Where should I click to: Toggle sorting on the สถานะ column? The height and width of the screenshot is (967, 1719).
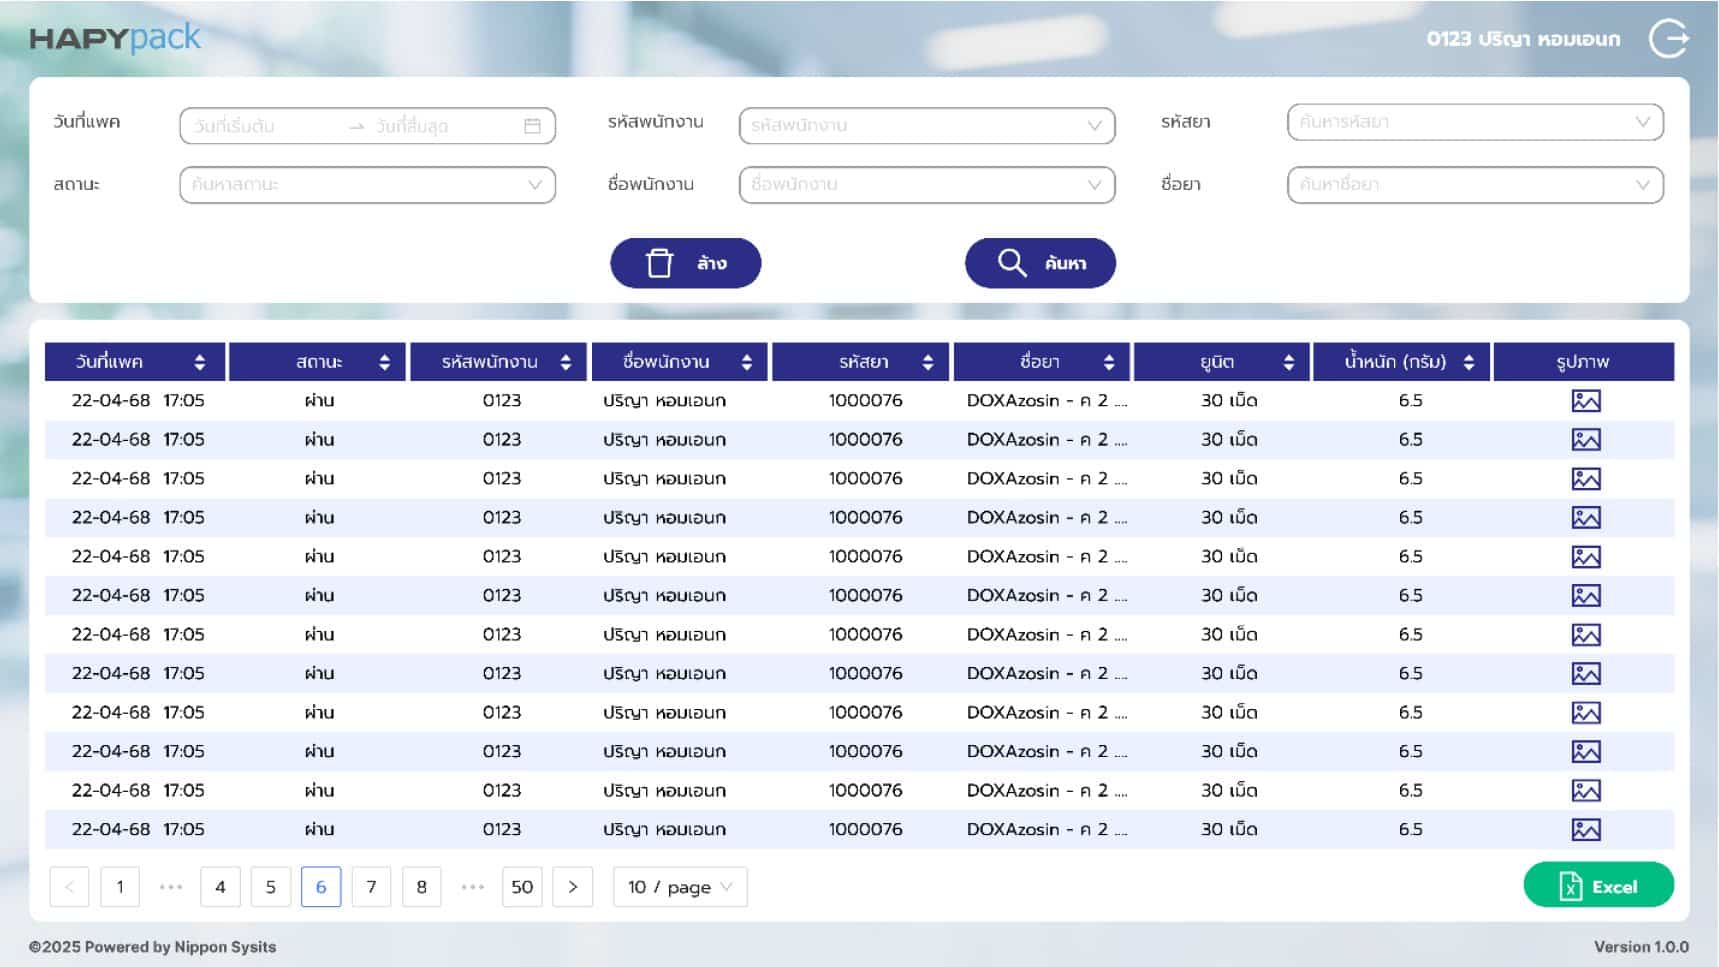click(384, 362)
